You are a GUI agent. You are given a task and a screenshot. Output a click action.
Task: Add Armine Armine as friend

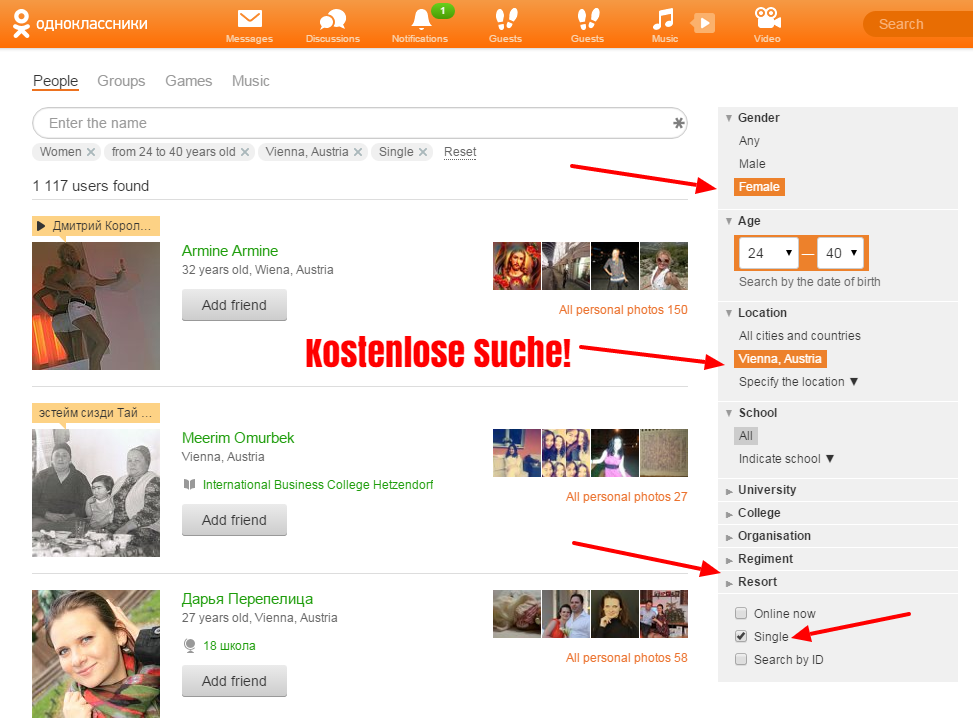(x=234, y=305)
